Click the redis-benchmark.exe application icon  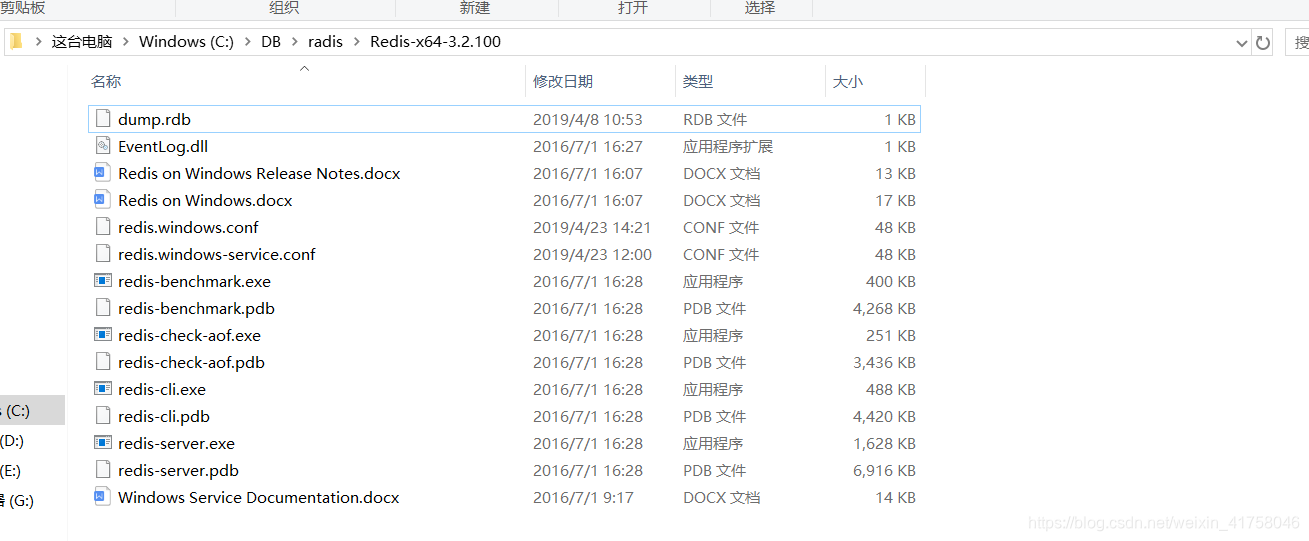(x=102, y=281)
